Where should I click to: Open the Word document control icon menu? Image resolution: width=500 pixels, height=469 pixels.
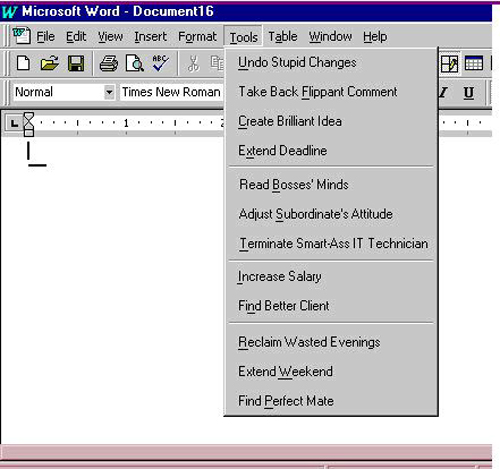click(21, 36)
